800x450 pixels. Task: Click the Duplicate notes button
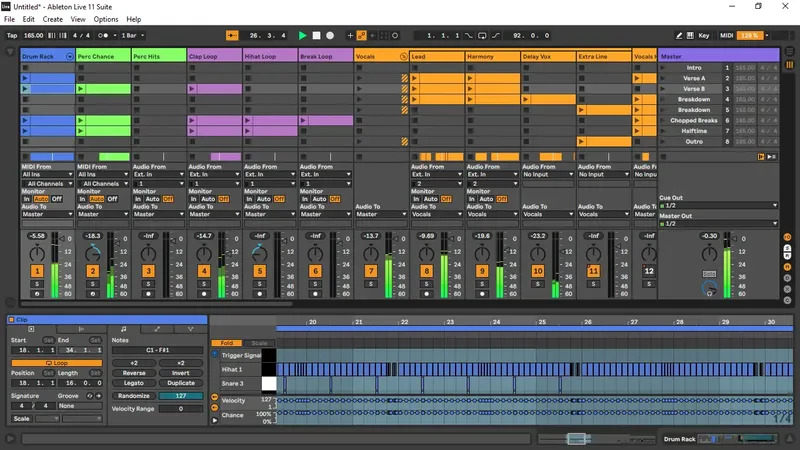coord(181,383)
